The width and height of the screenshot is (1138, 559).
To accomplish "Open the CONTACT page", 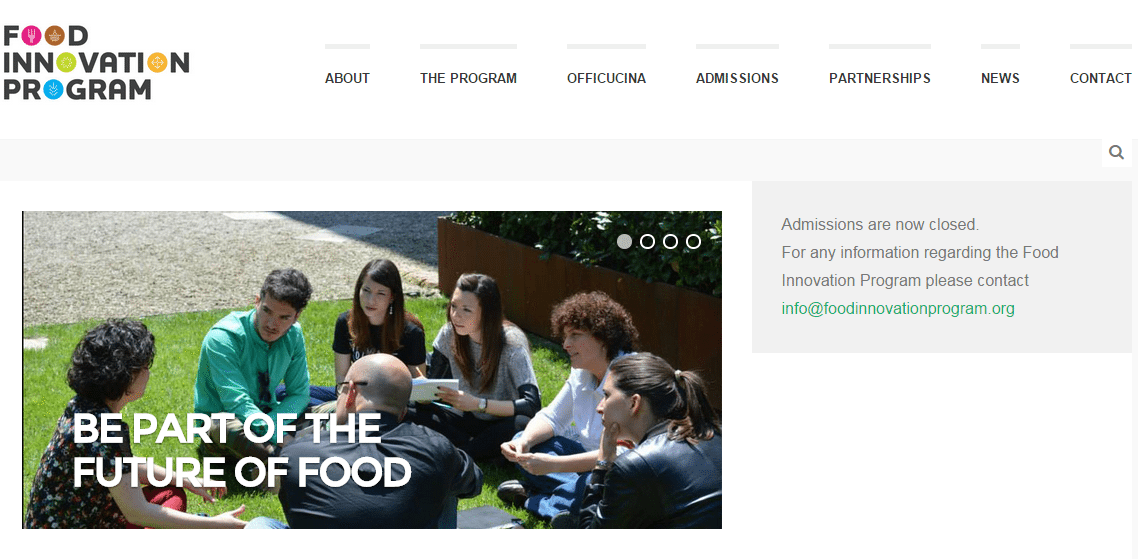I will (1100, 78).
